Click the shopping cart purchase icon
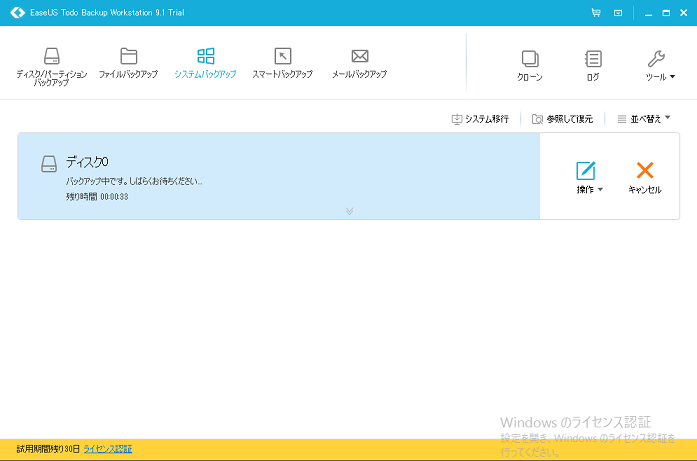The width and height of the screenshot is (697, 461). coord(596,13)
